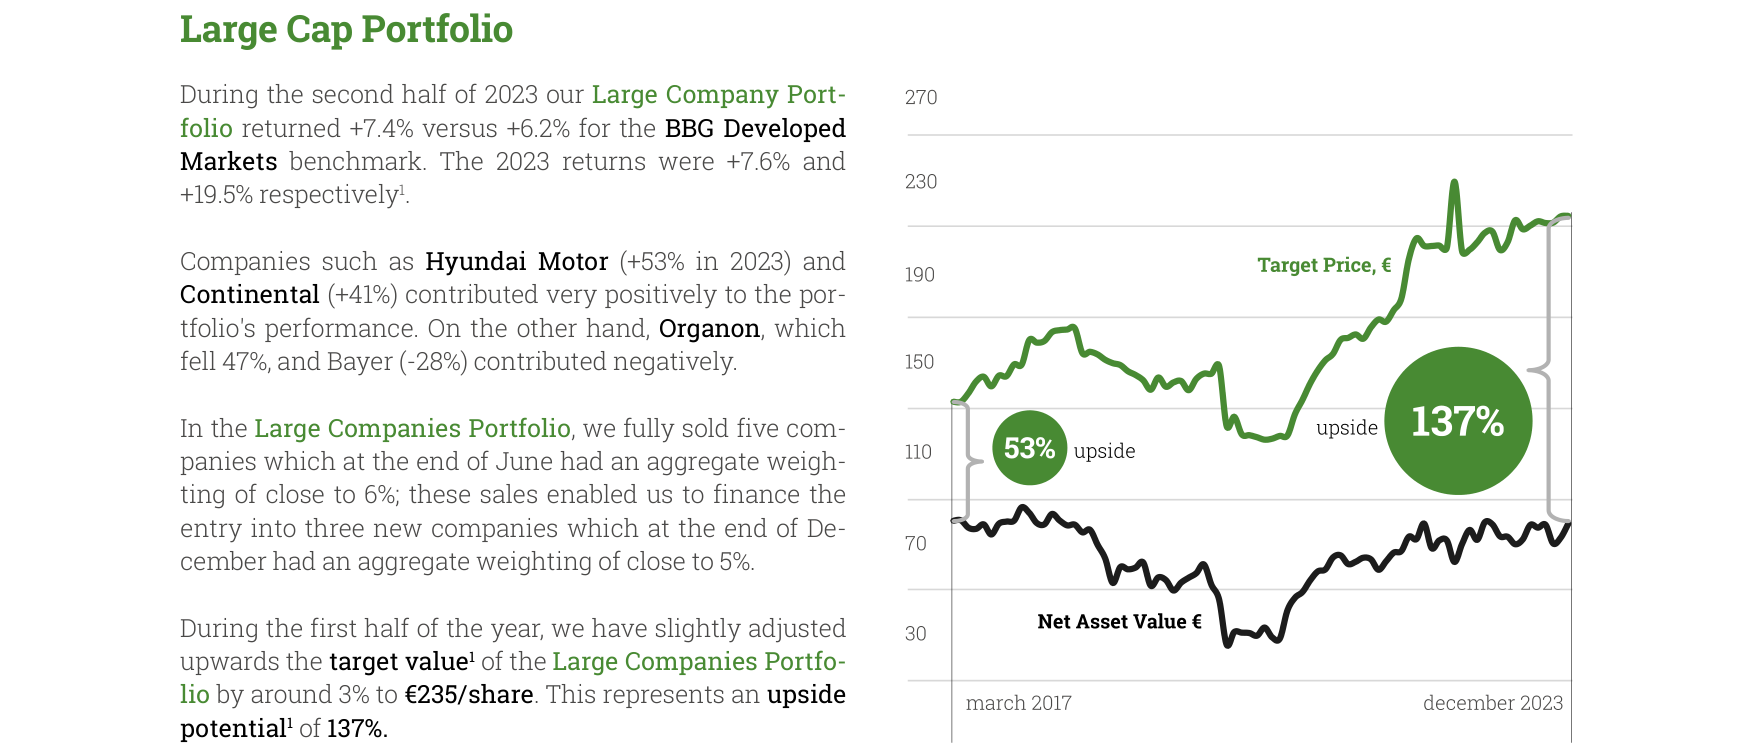Click the BBG Developed Markets benchmark text

click(x=755, y=128)
